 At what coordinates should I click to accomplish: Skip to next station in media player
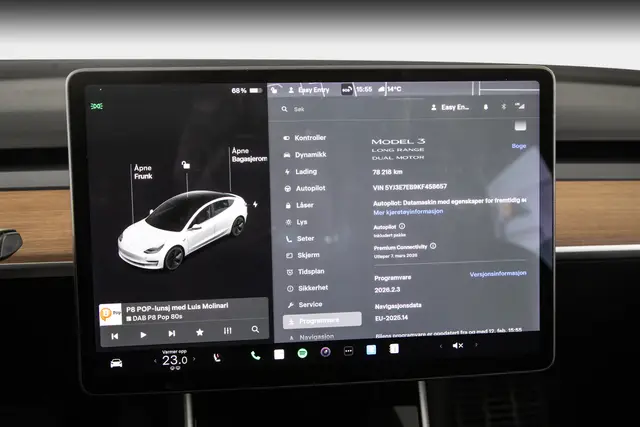point(172,334)
